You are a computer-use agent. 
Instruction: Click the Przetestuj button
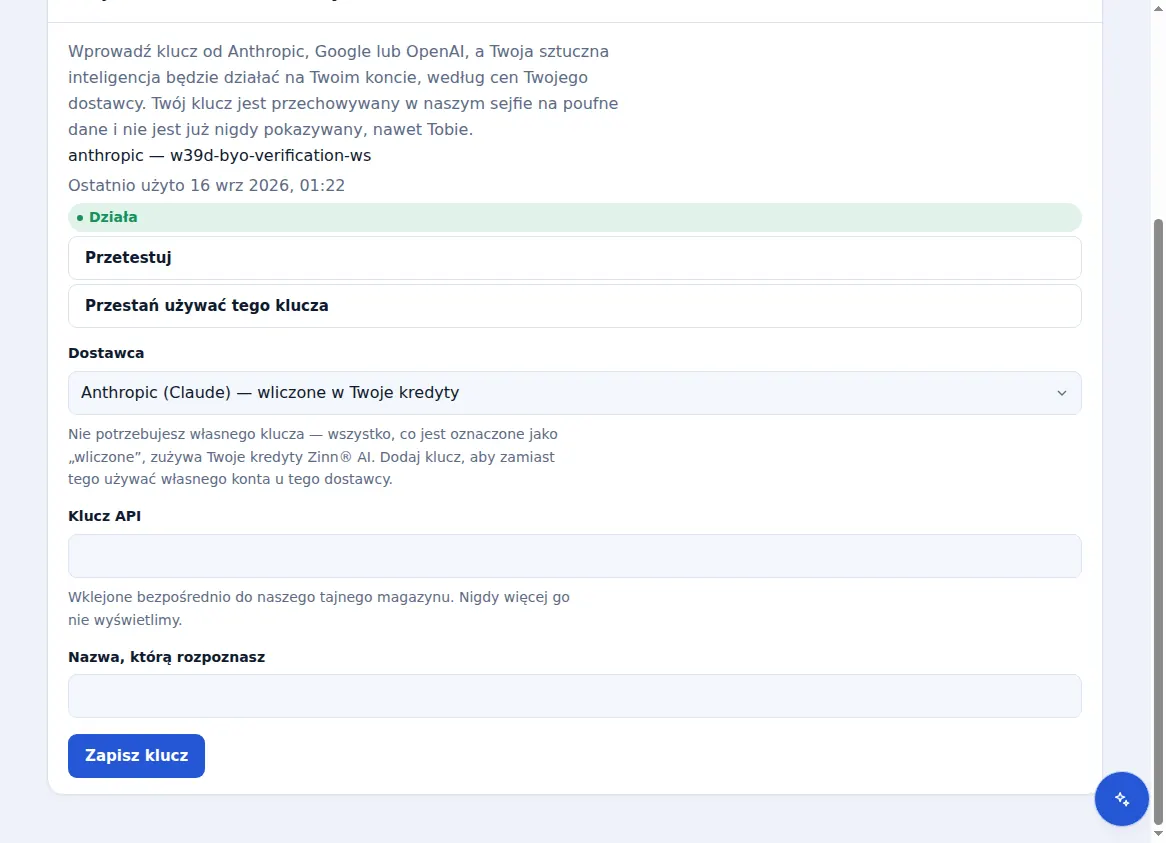click(x=574, y=258)
